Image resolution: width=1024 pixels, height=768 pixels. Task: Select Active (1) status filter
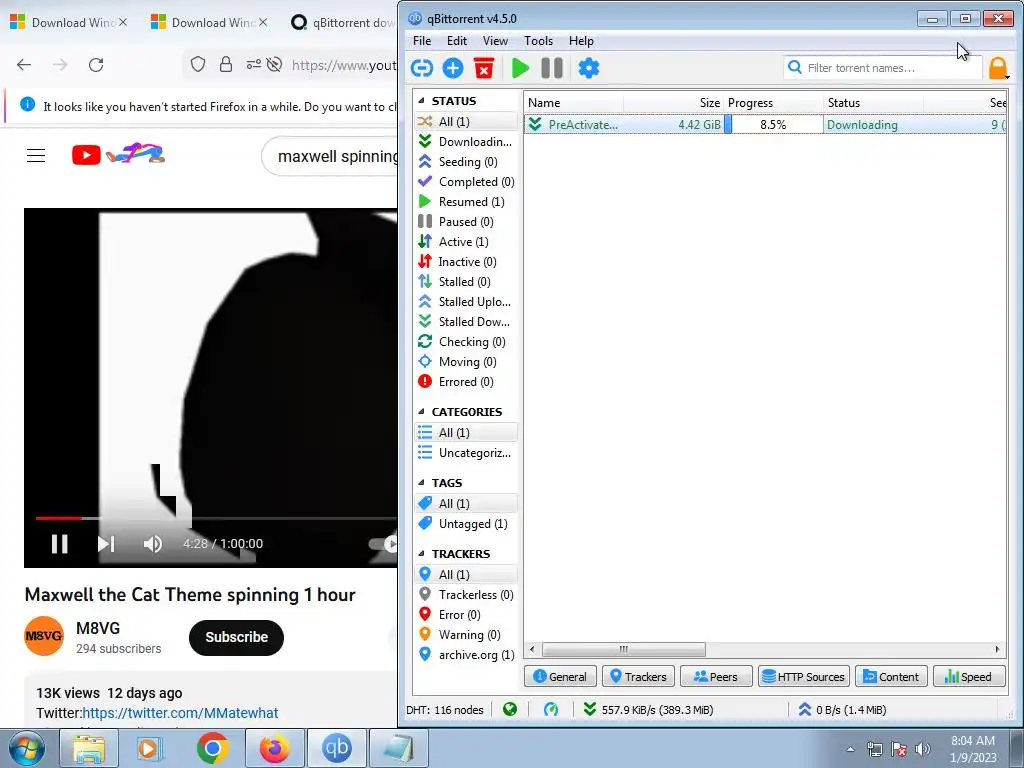pos(466,242)
